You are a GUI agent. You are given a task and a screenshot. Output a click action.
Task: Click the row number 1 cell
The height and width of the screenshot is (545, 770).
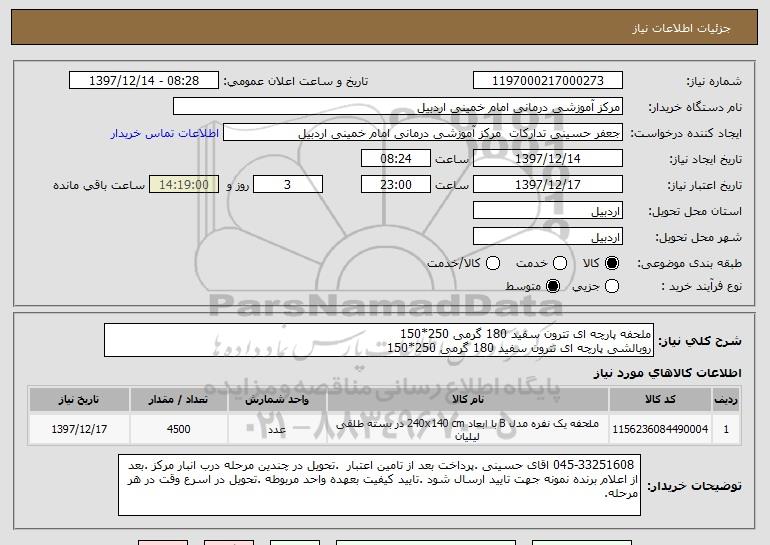click(726, 429)
